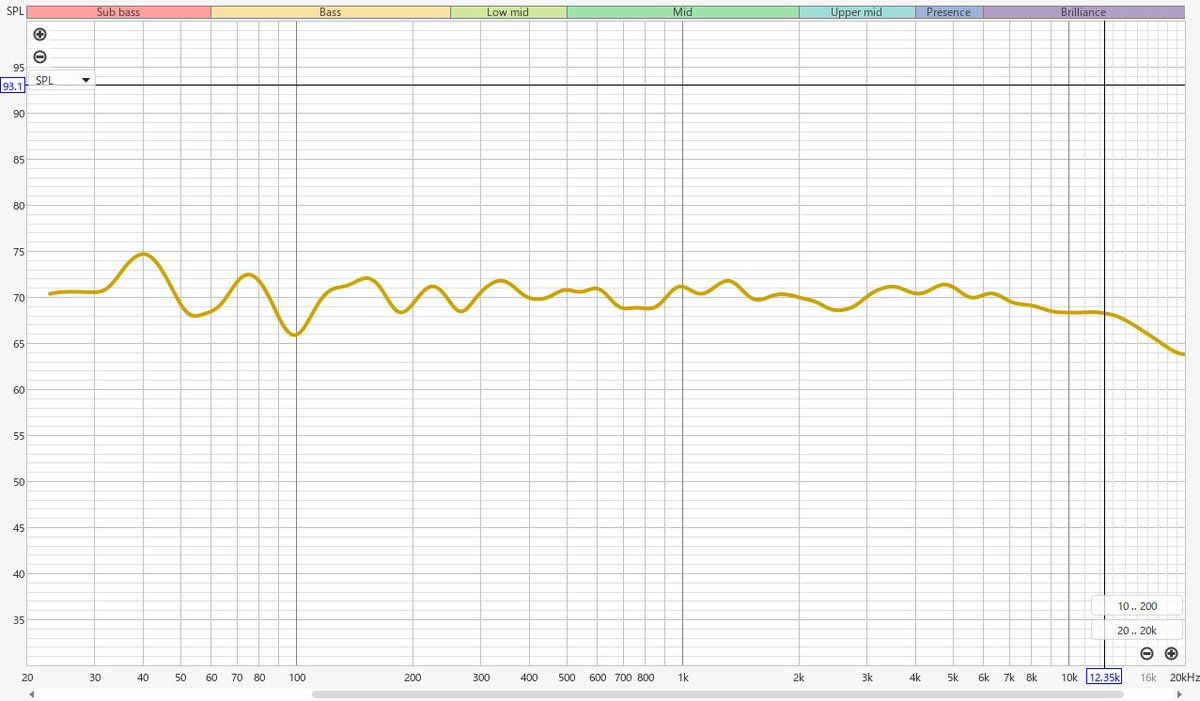The height and width of the screenshot is (701, 1200).
Task: Zoom in vertical axis with plus icon
Action: click(x=40, y=34)
